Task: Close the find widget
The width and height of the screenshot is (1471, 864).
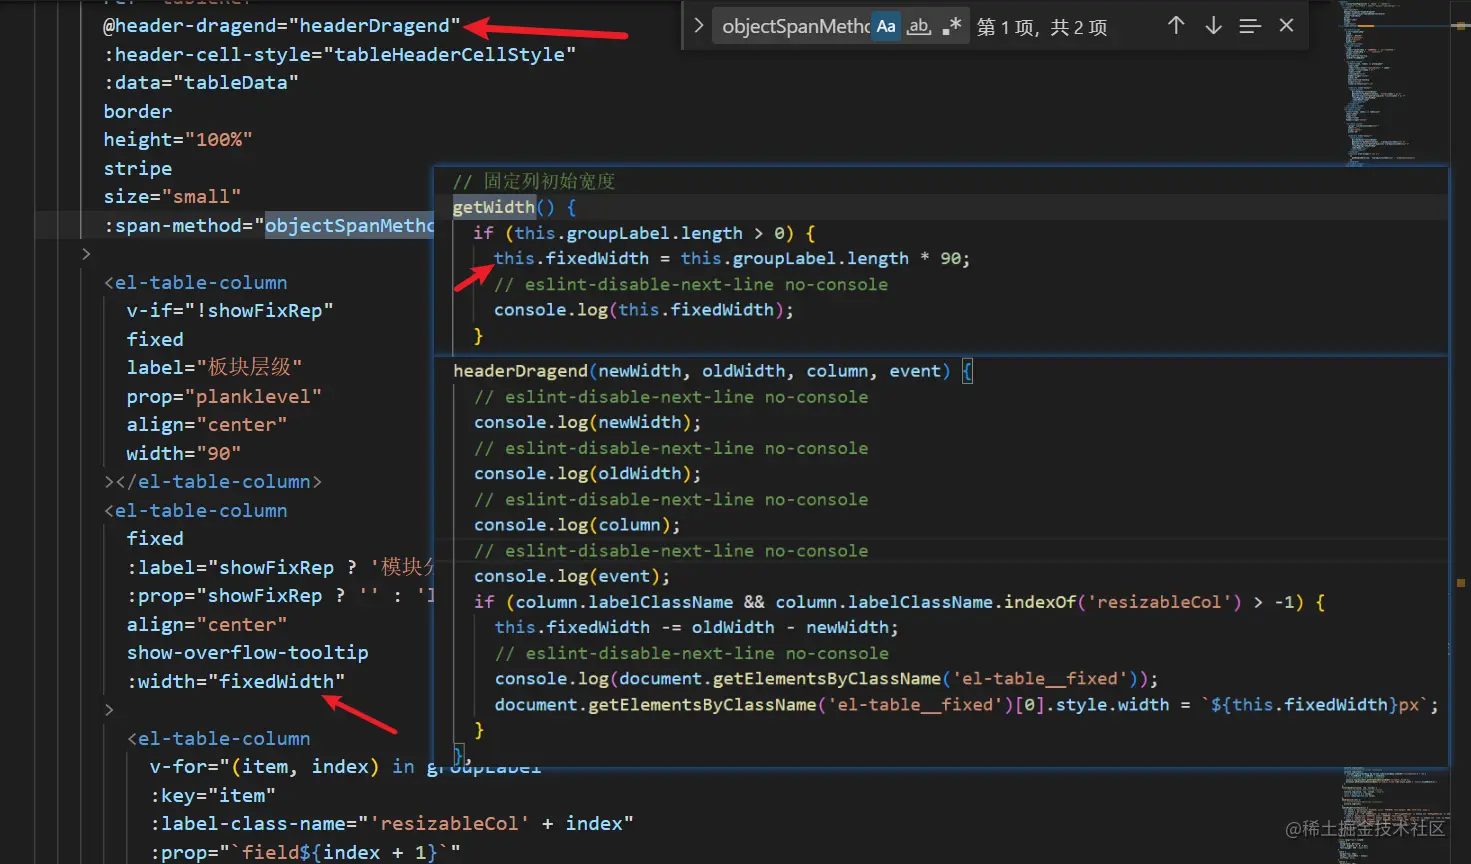Action: [1287, 26]
